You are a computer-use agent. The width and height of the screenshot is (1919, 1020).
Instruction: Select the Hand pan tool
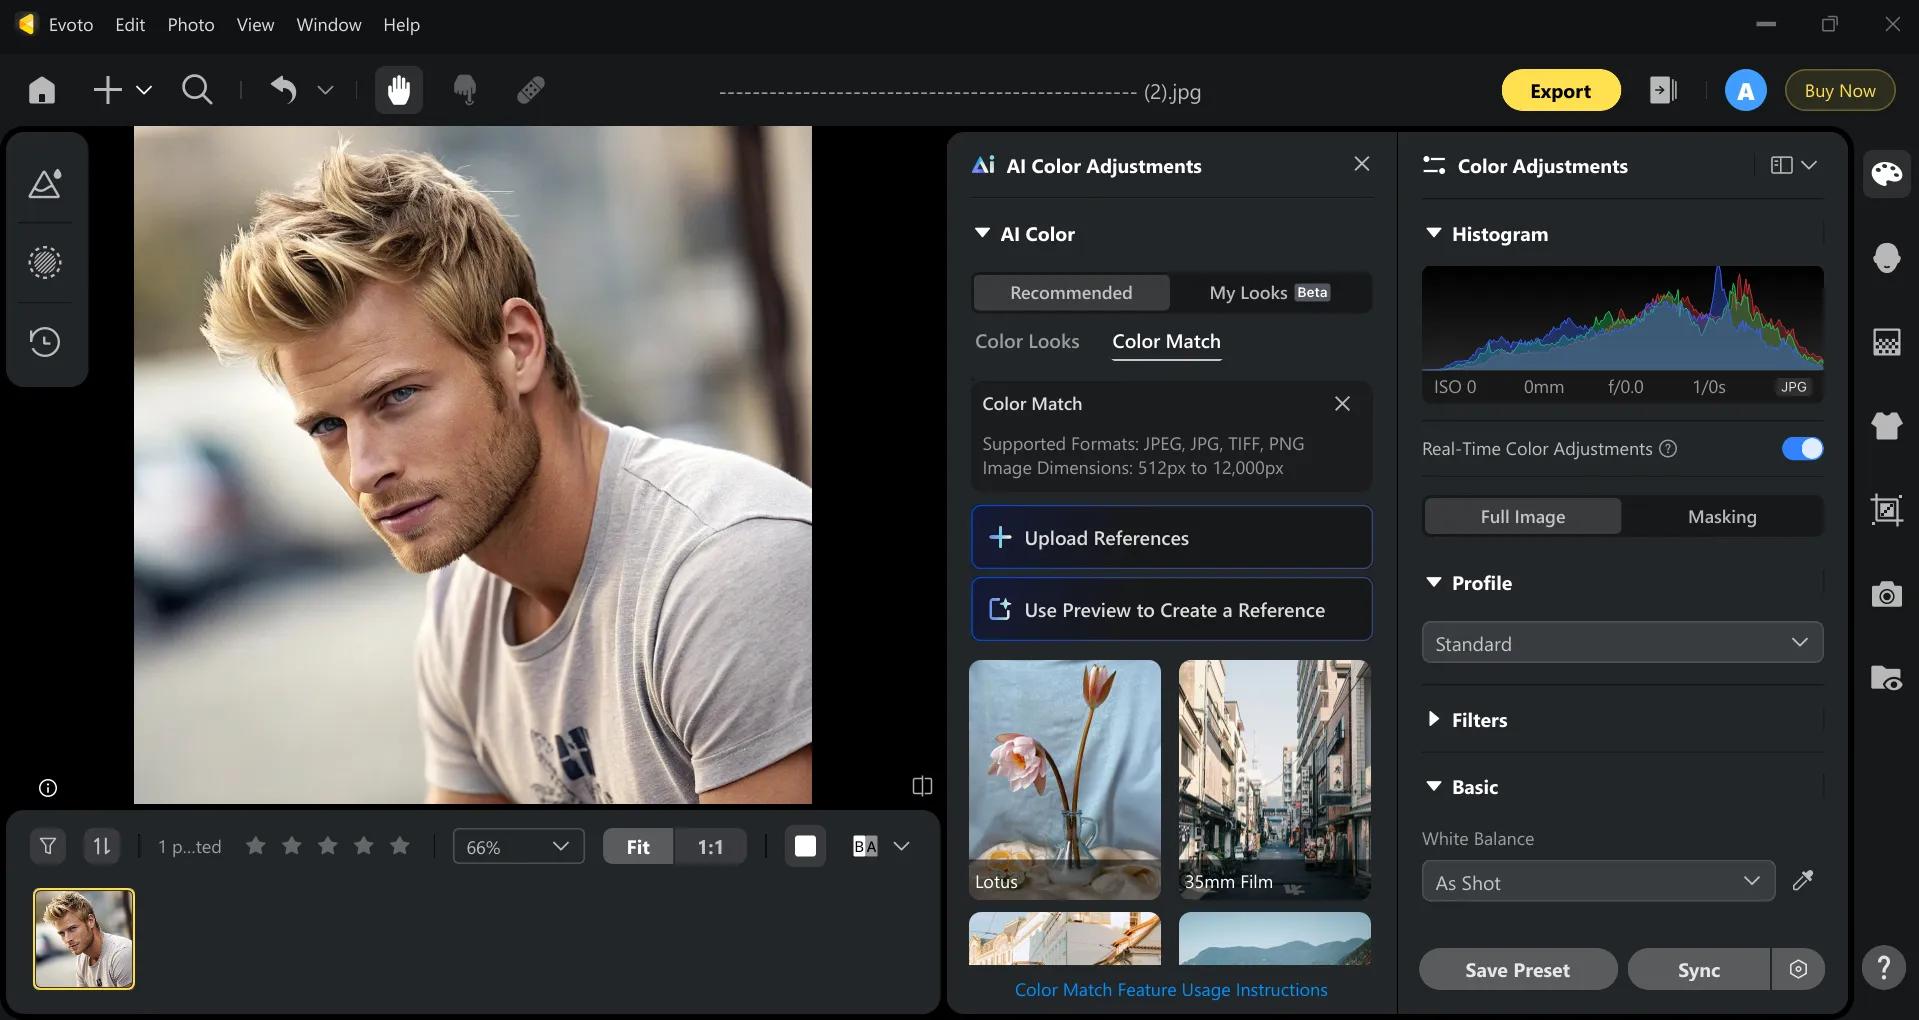point(399,90)
